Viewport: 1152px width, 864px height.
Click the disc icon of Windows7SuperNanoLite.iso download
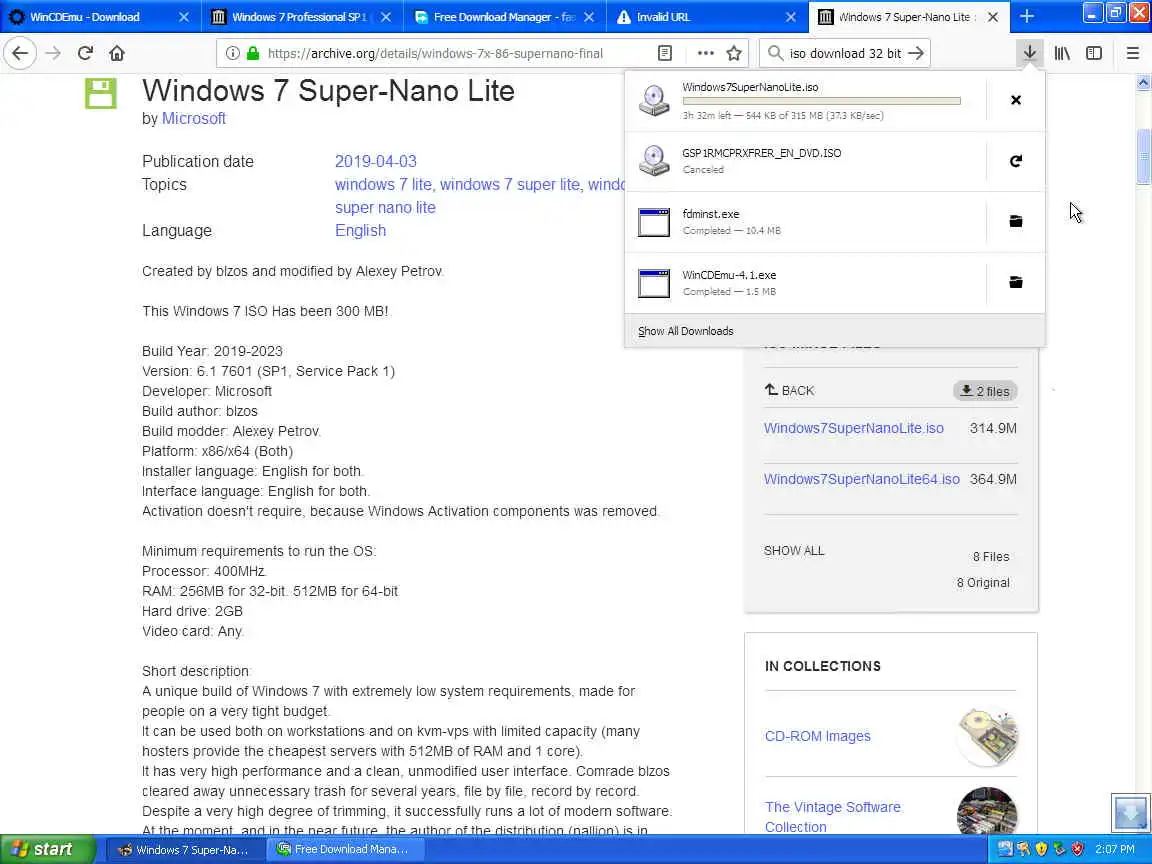coord(653,100)
